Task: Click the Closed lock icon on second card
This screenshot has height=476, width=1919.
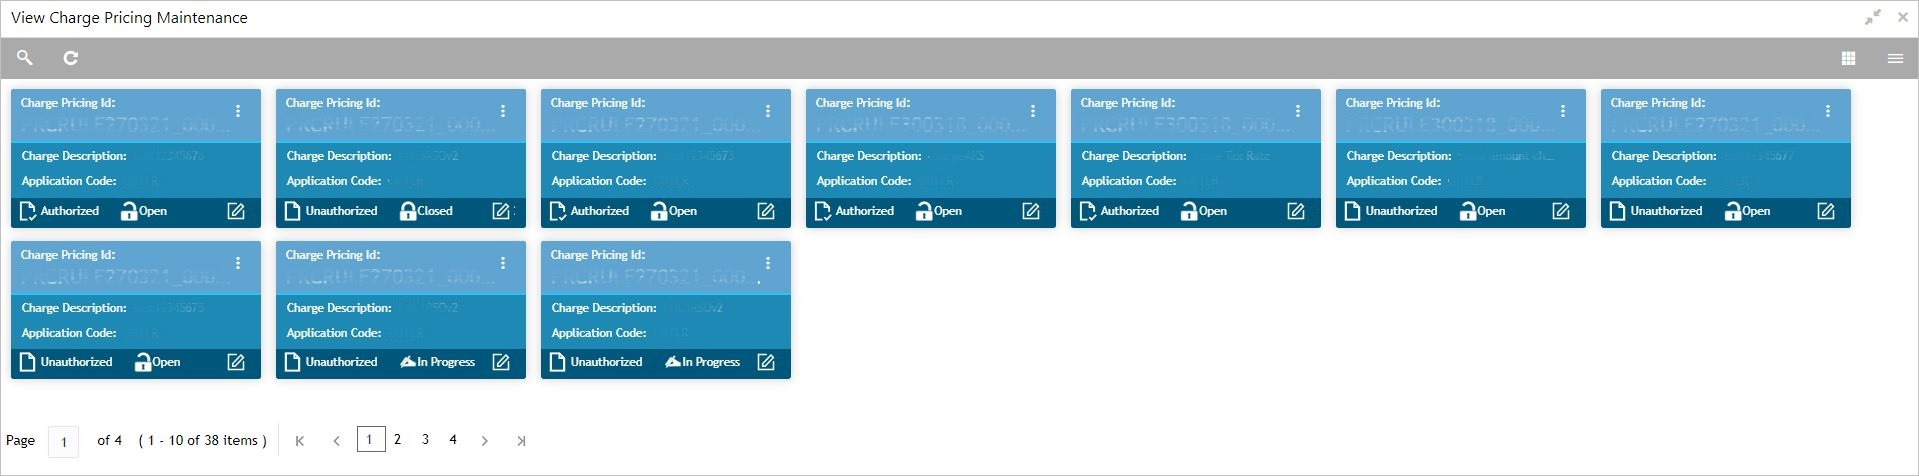Action: 408,211
